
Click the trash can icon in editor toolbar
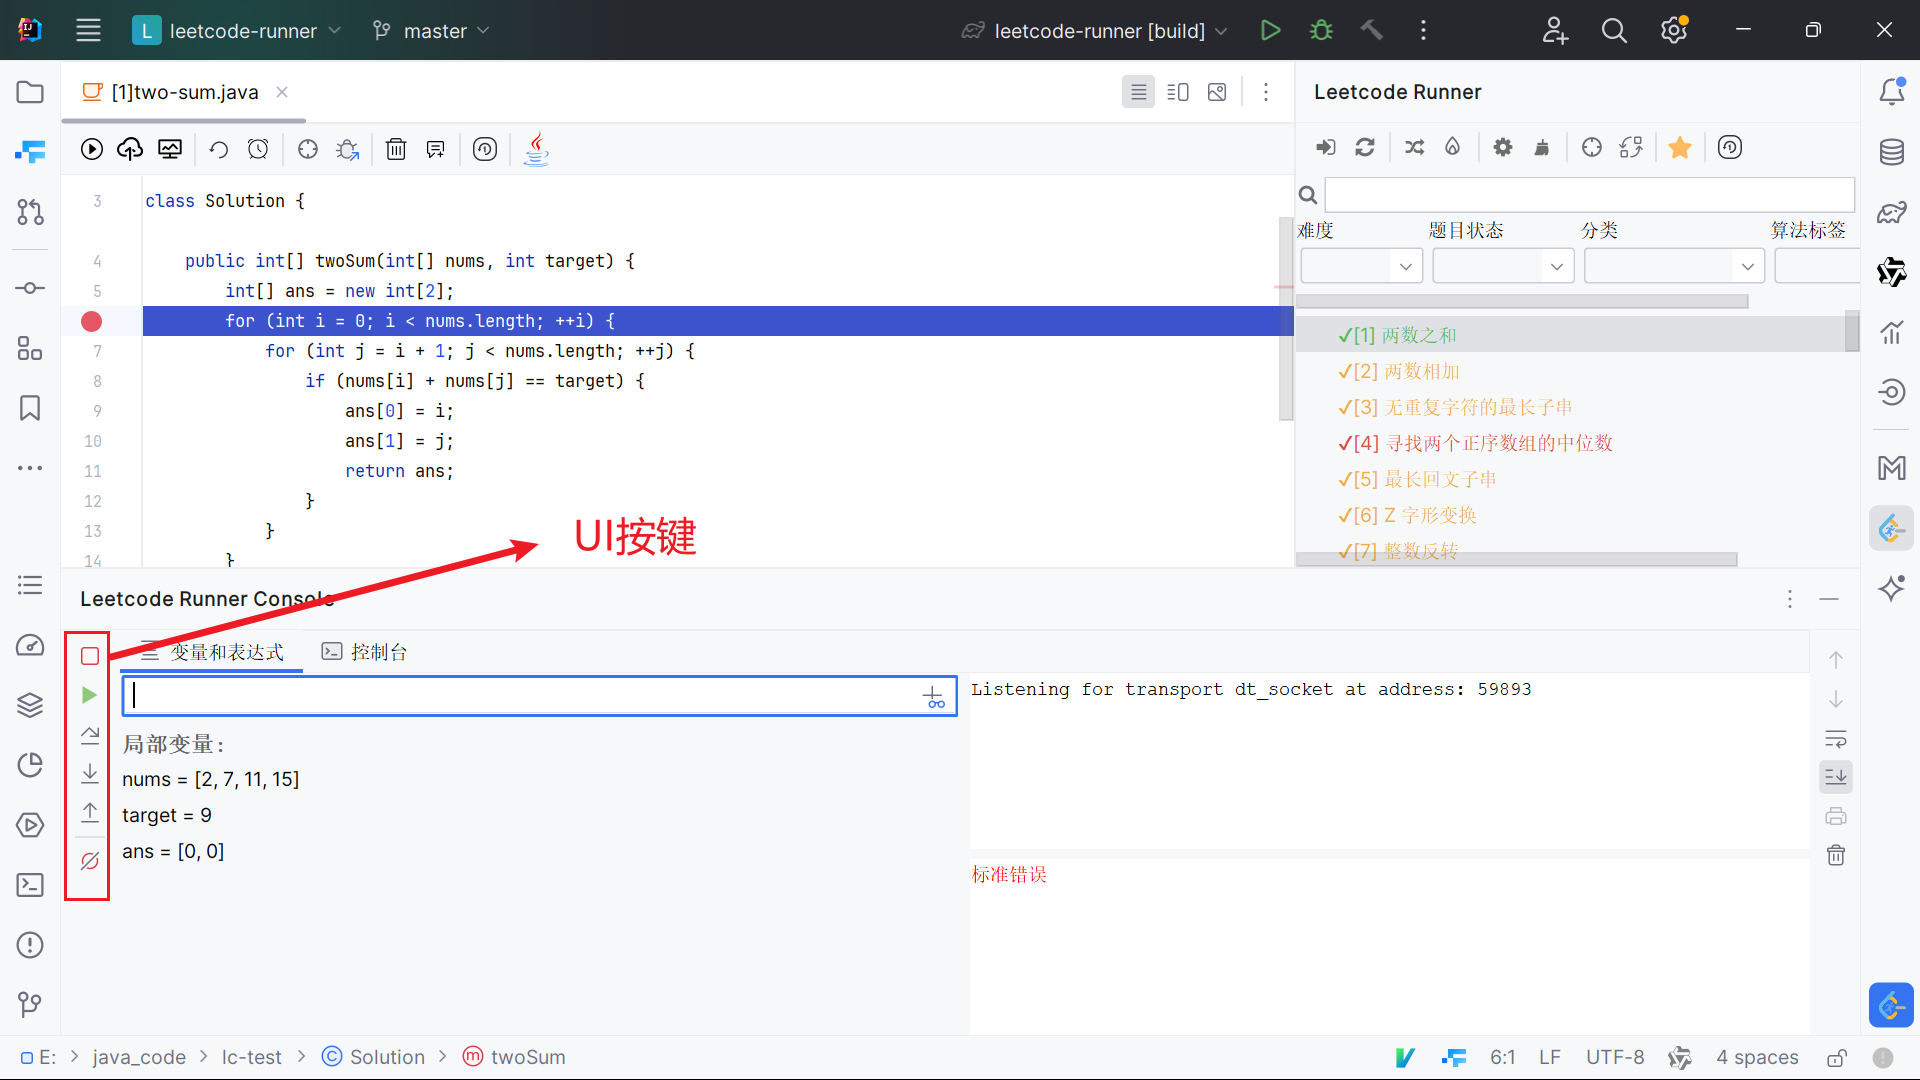pos(396,149)
